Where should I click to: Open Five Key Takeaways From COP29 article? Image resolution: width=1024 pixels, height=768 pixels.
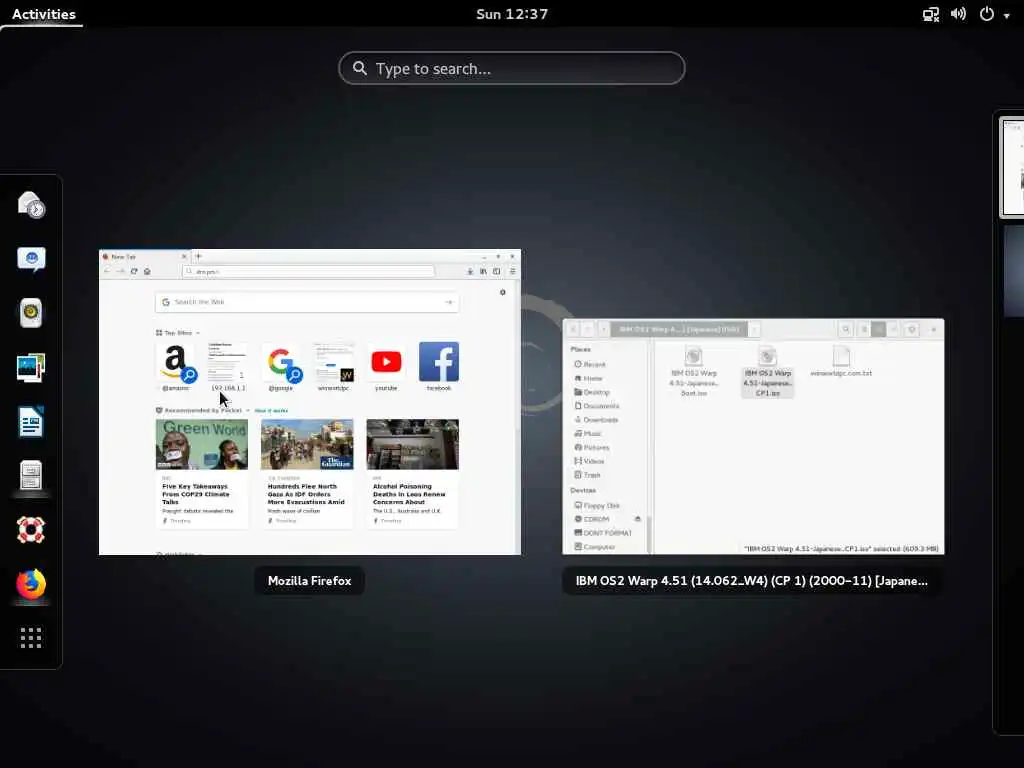pyautogui.click(x=202, y=473)
